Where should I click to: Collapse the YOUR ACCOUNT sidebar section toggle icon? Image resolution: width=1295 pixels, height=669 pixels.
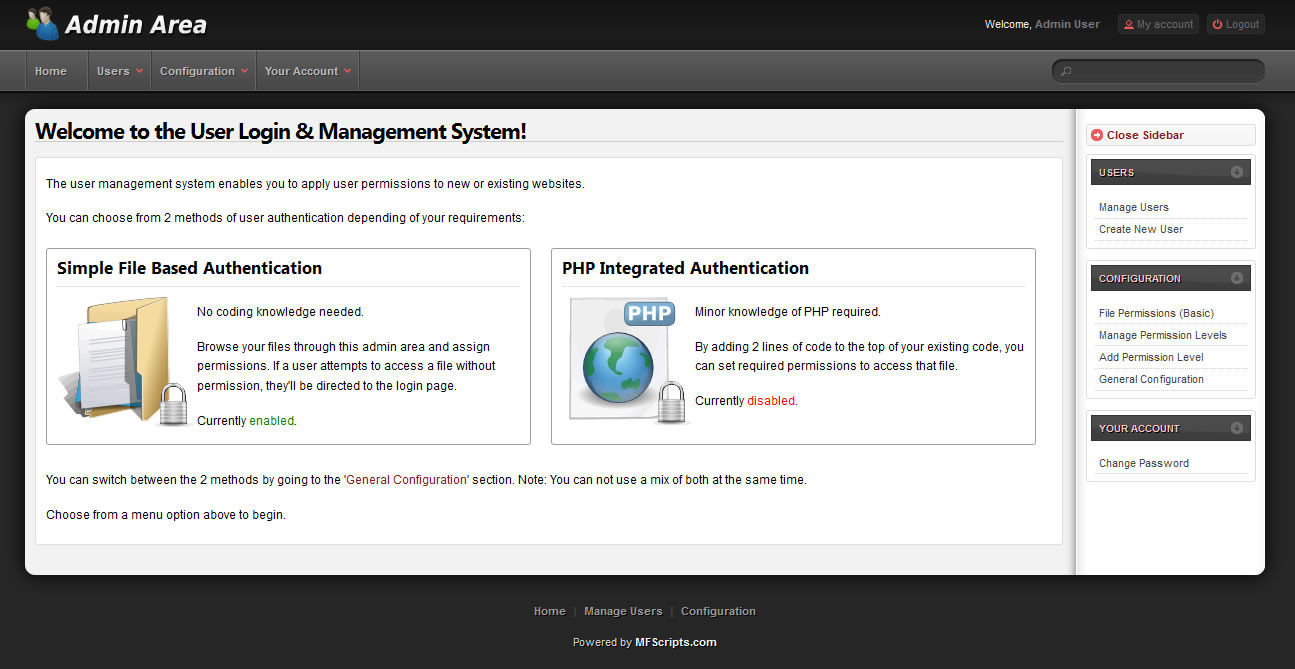[x=1237, y=428]
